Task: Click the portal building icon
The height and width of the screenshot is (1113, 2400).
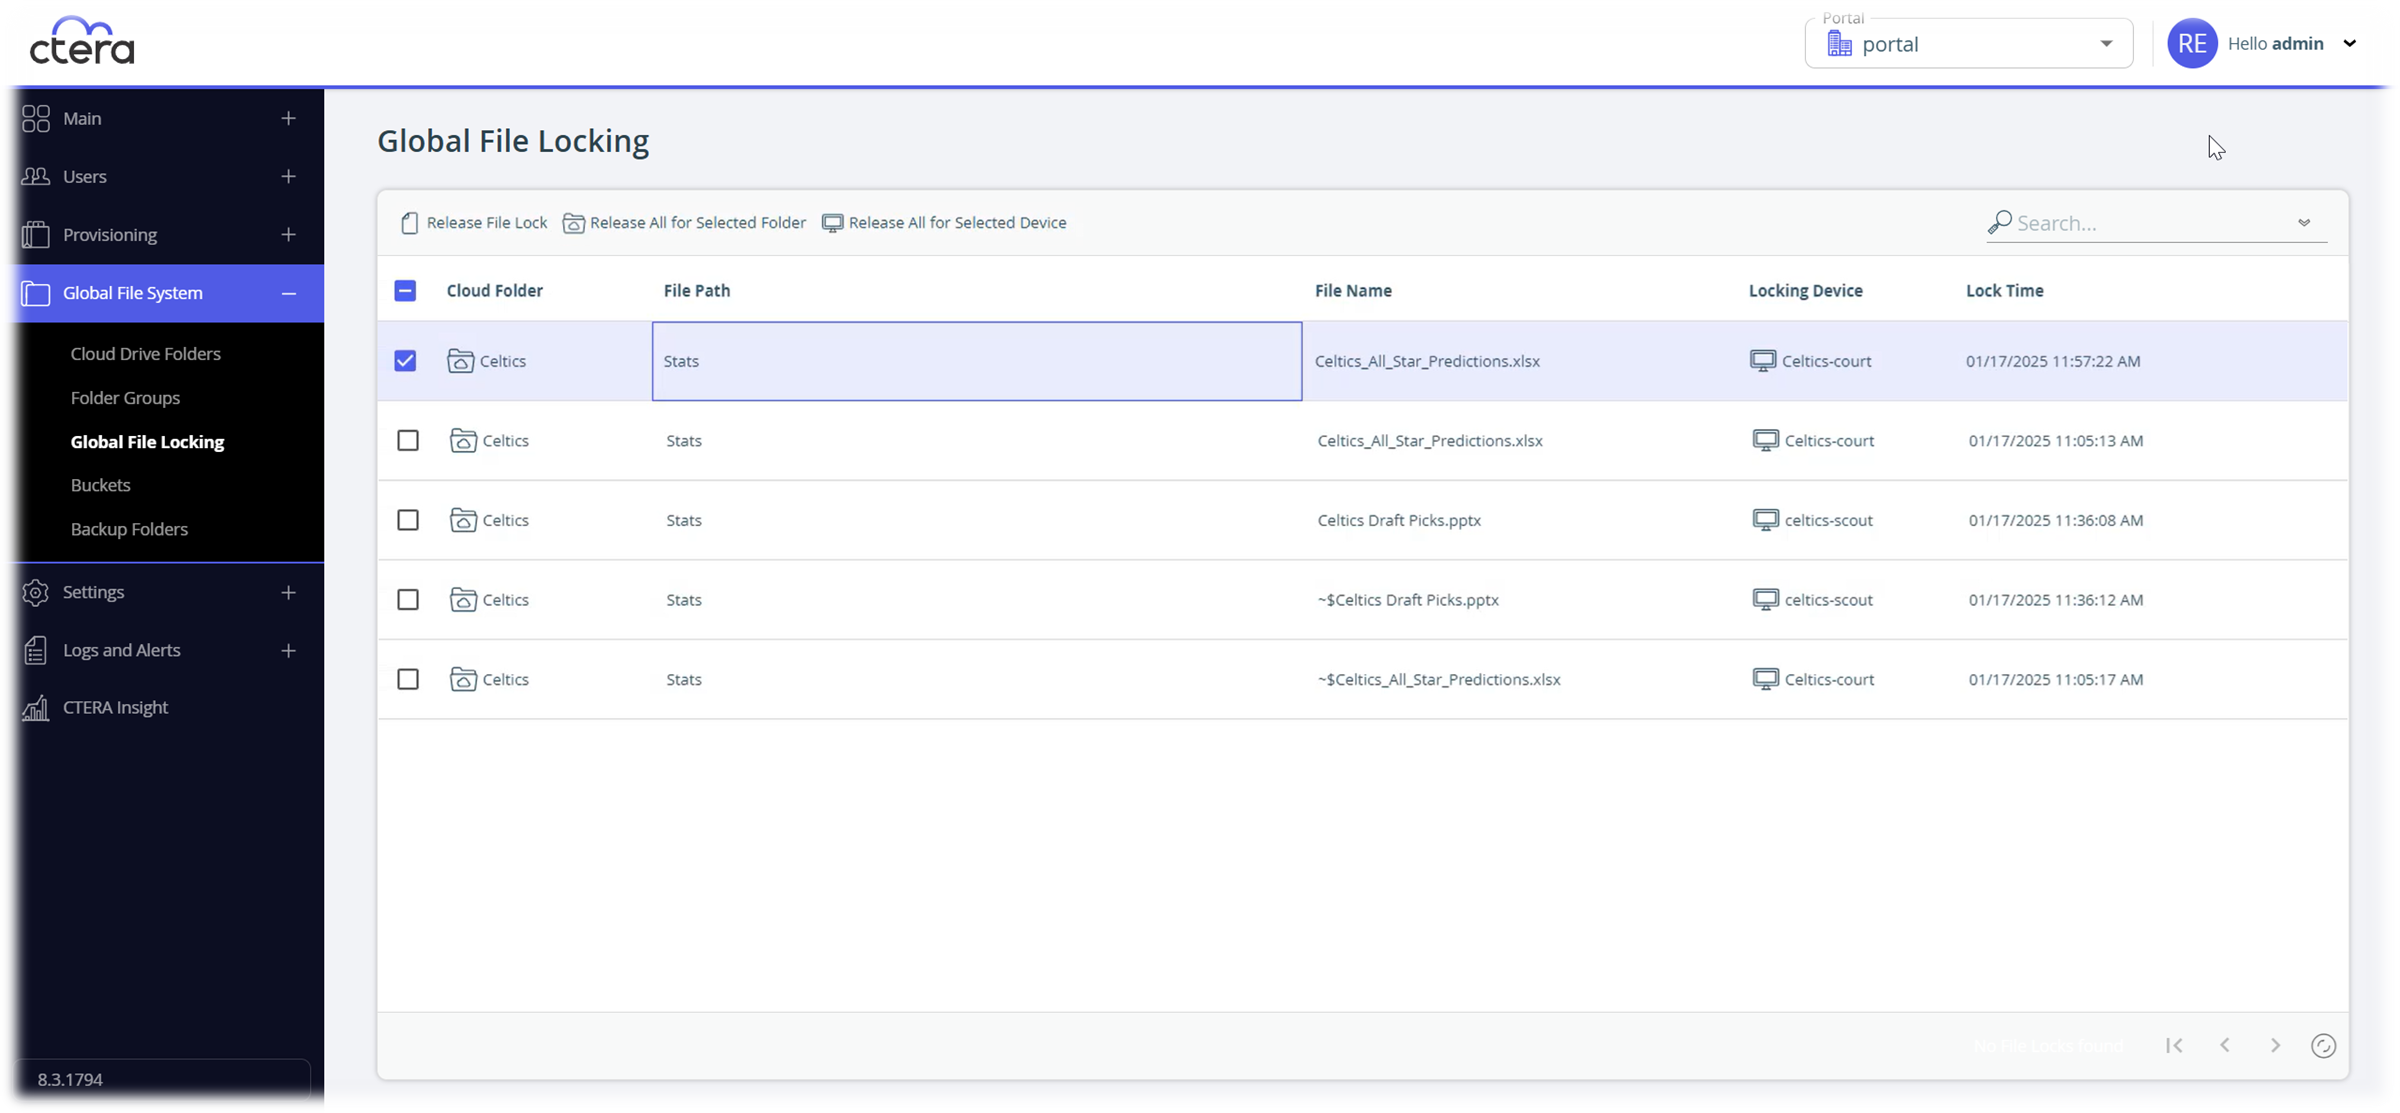Action: coord(1839,44)
